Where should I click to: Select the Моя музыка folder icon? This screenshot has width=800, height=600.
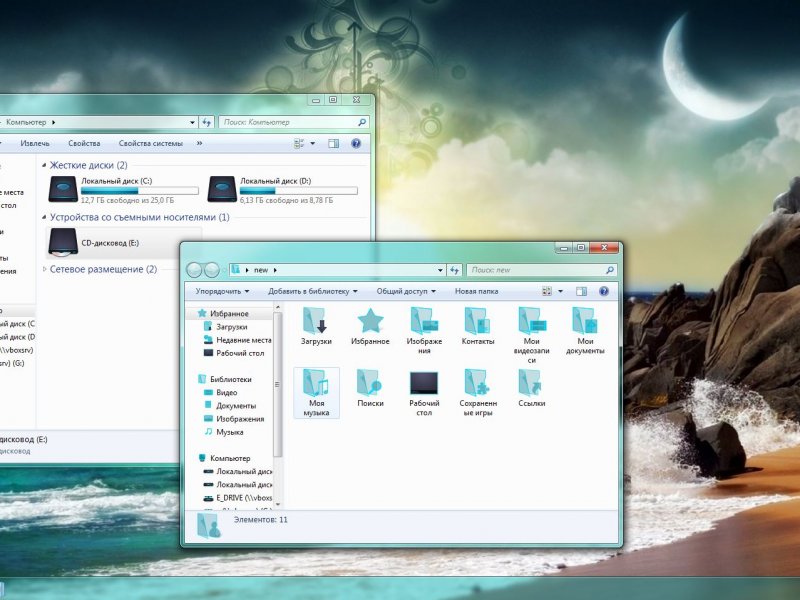pos(316,383)
